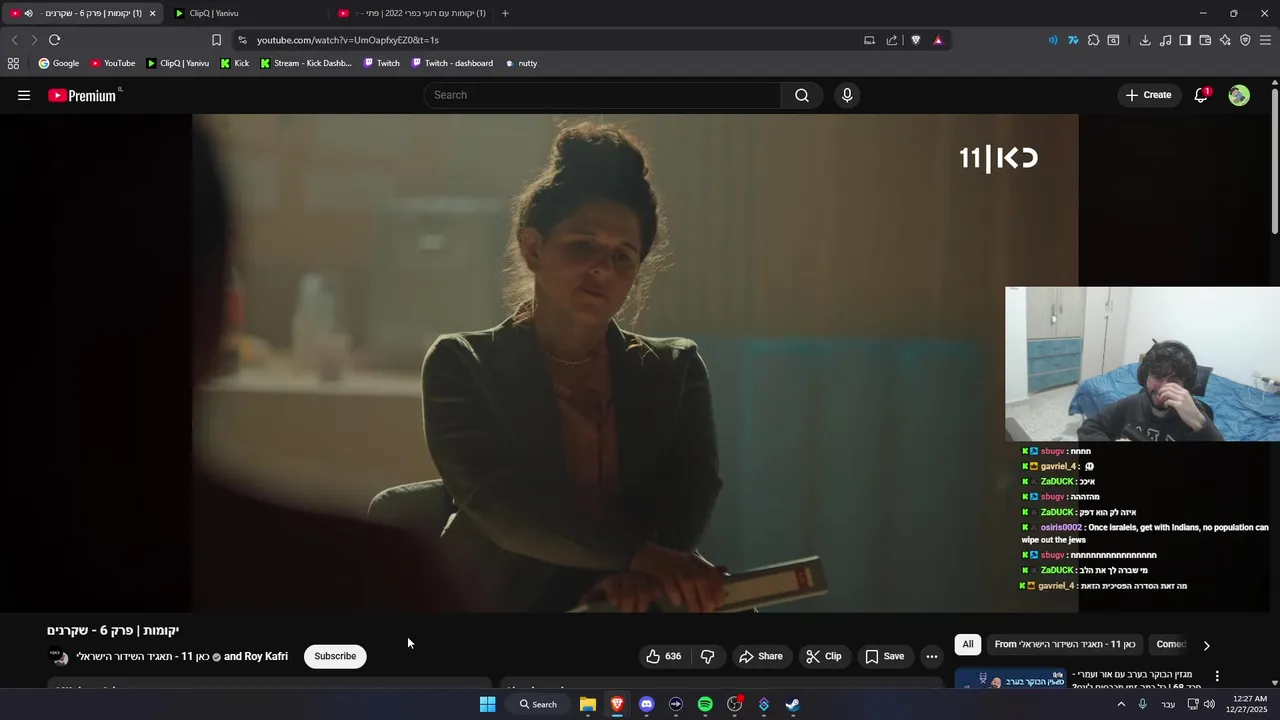Open the YouTube bookmark
This screenshot has height=720, width=1280.
coord(112,63)
